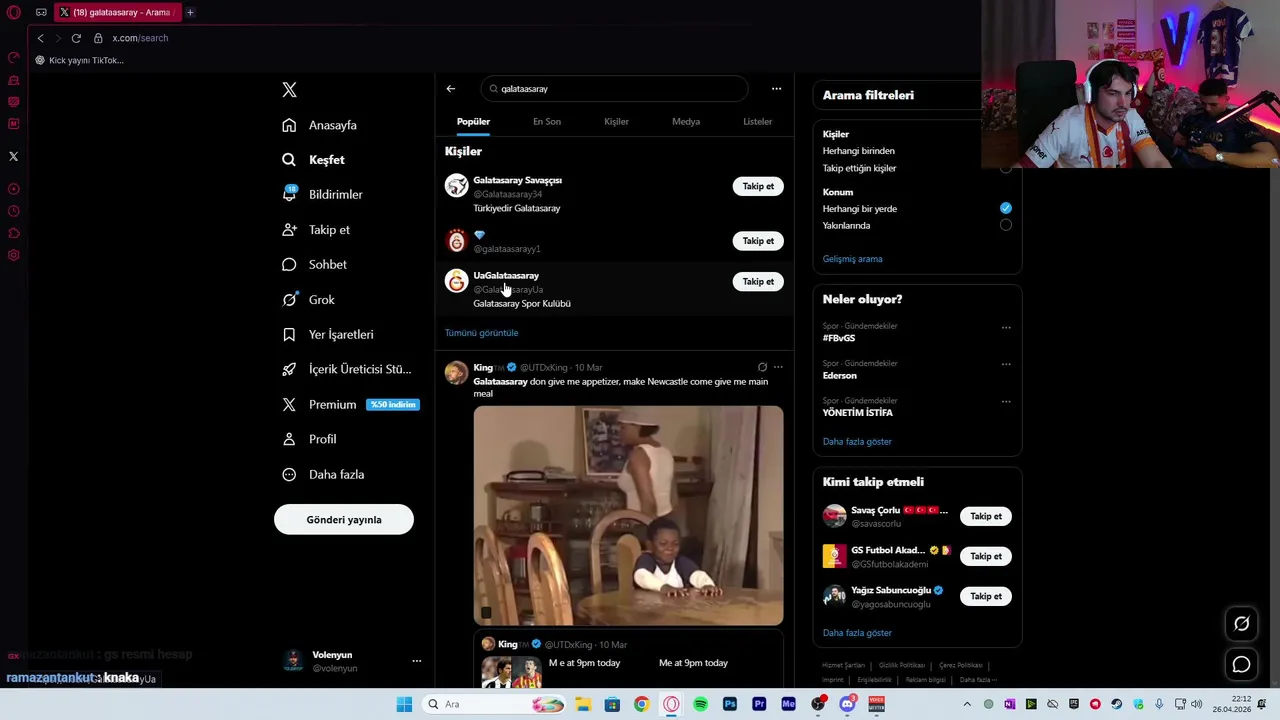The width and height of the screenshot is (1280, 720).
Task: Open Tümünü görüntüle link
Action: click(x=482, y=333)
